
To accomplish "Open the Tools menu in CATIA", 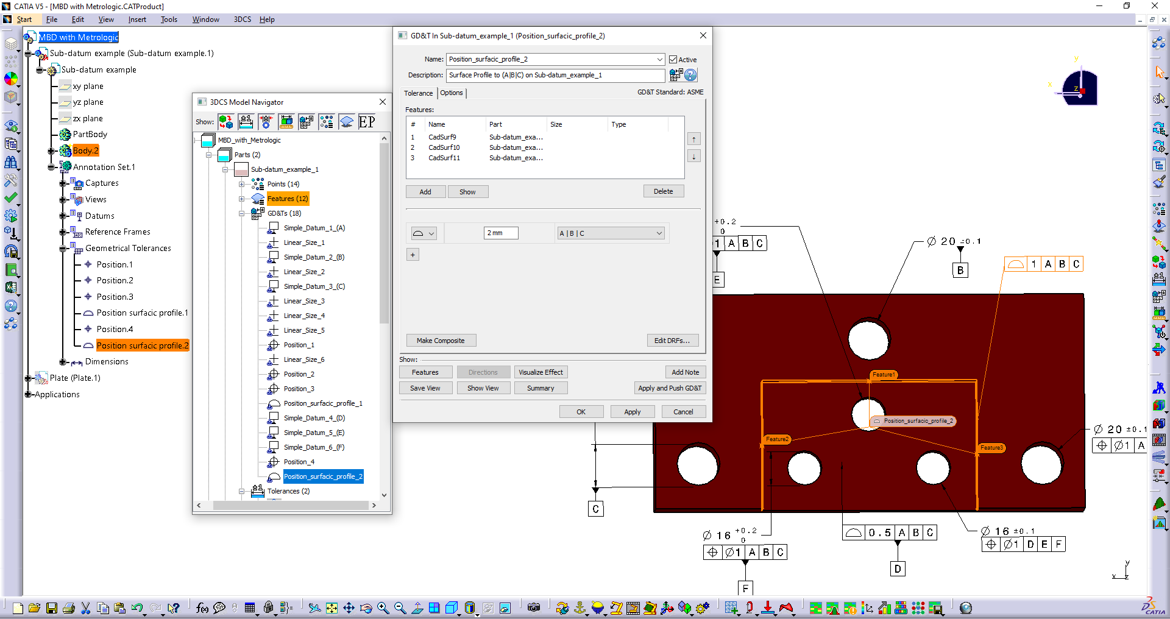I will tap(167, 18).
